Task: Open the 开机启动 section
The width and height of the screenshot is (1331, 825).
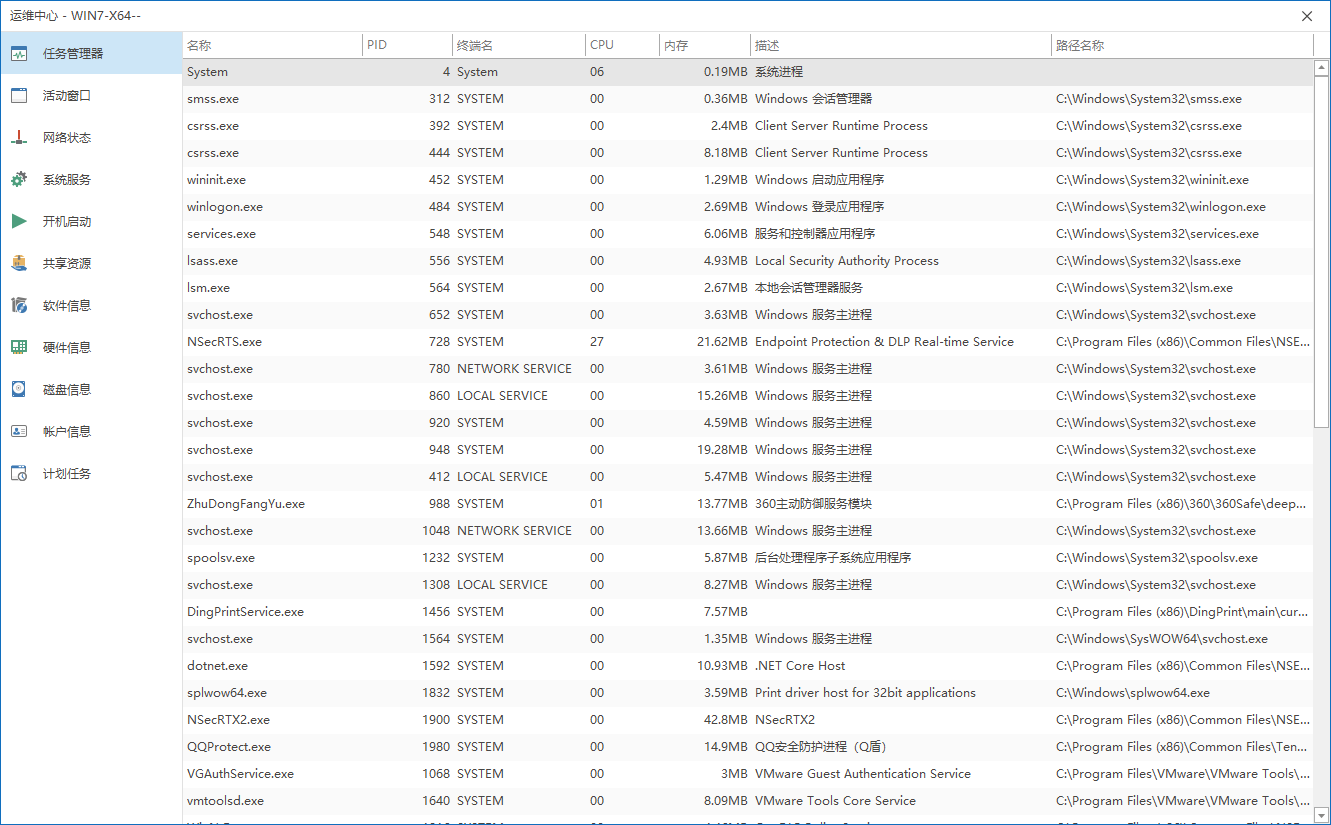Action: [91, 221]
